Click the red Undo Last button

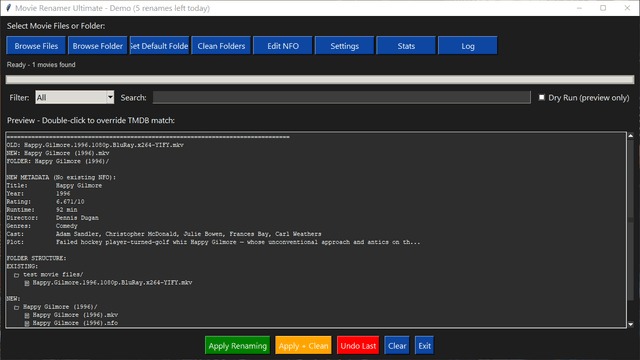pos(358,345)
